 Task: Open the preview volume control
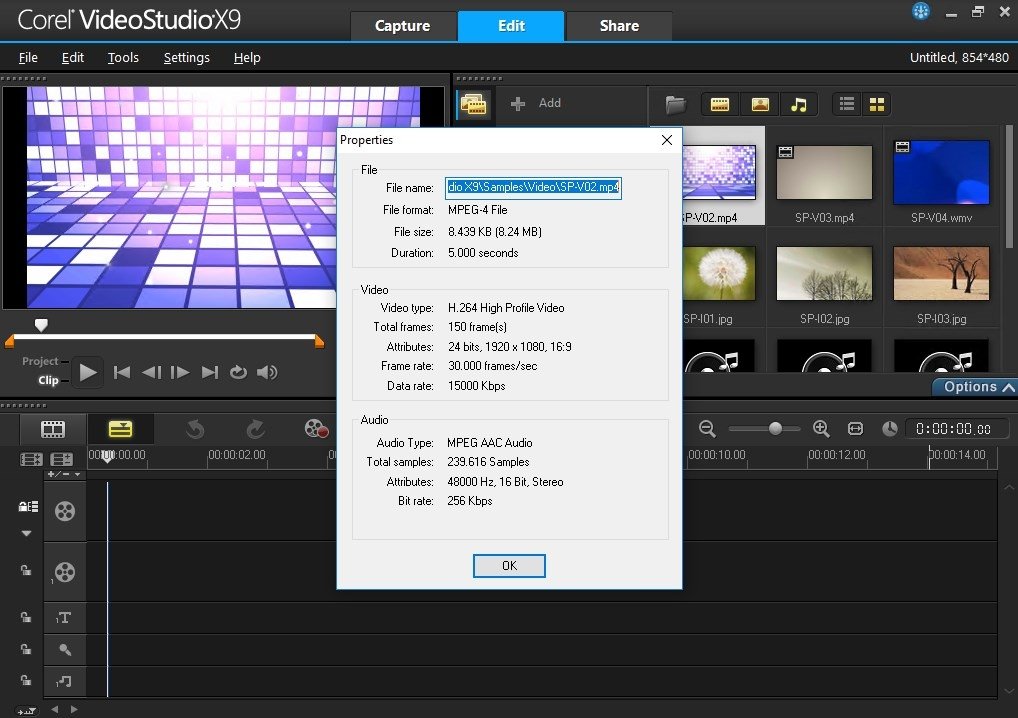coord(267,373)
